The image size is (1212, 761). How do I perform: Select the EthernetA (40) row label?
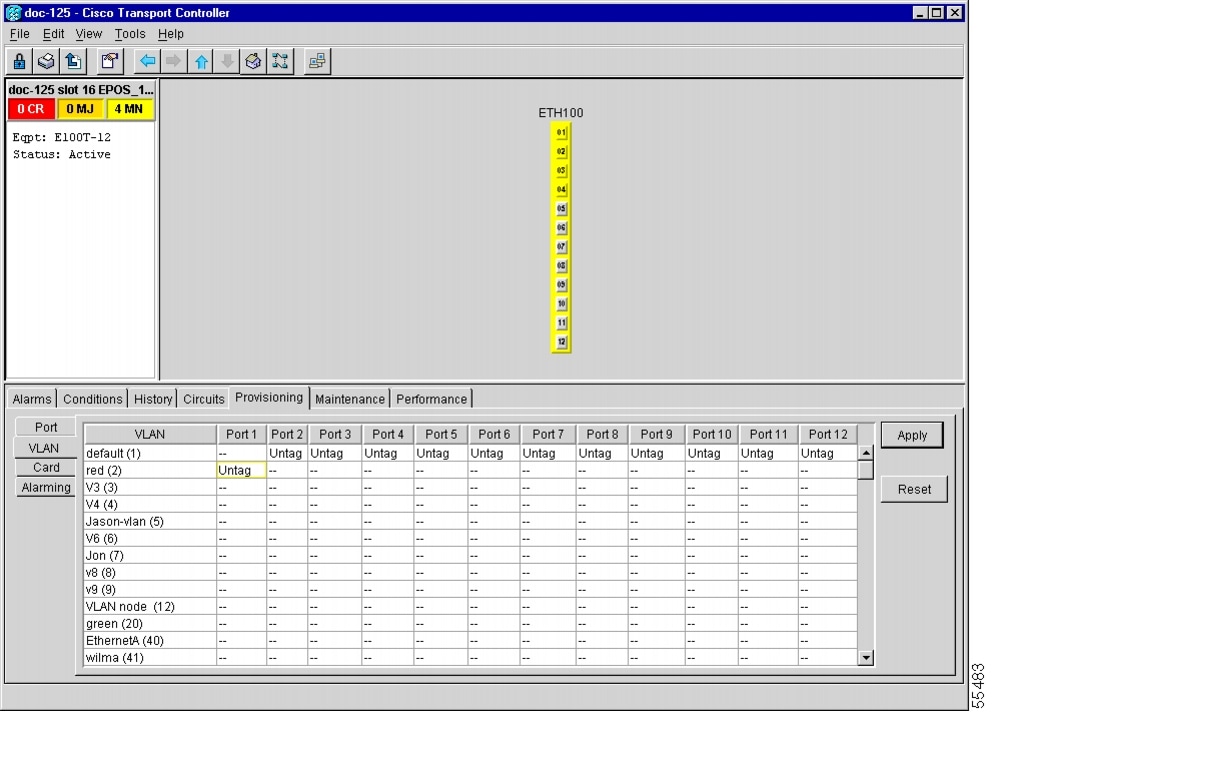(150, 640)
